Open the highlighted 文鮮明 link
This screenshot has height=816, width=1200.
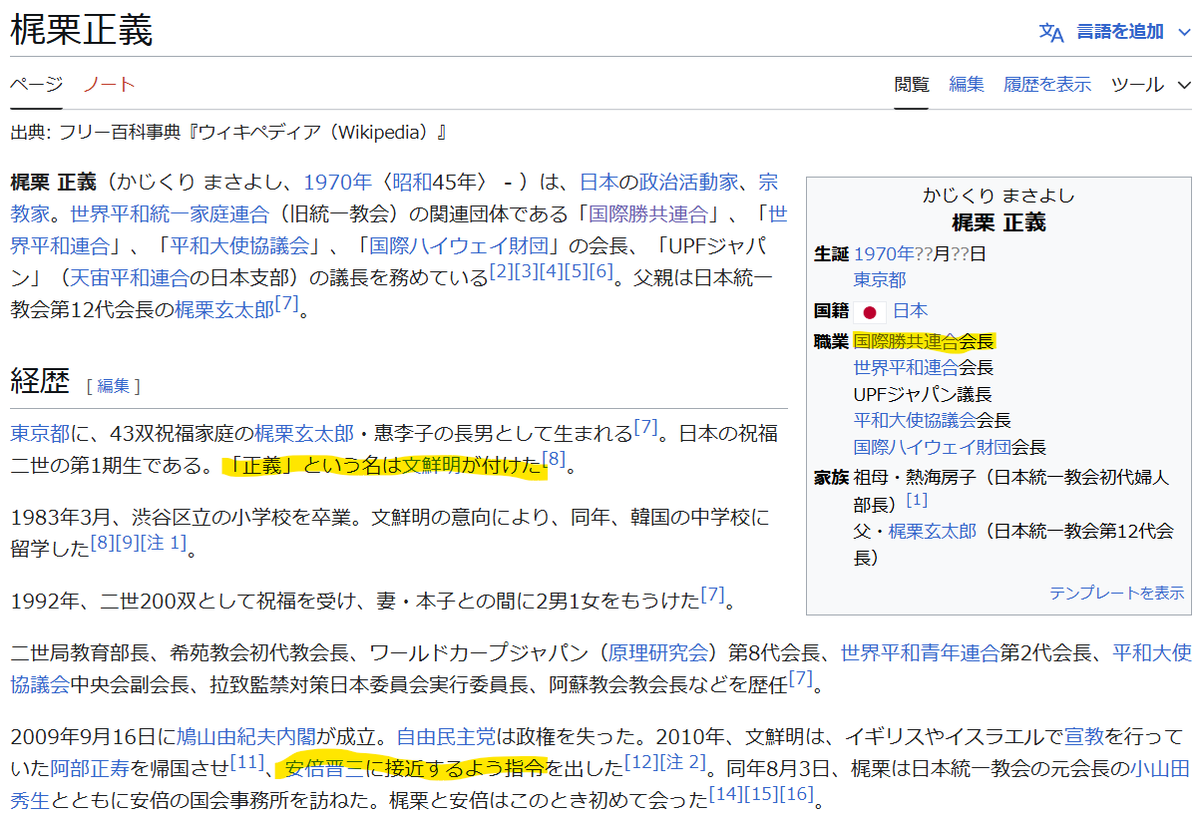click(431, 464)
